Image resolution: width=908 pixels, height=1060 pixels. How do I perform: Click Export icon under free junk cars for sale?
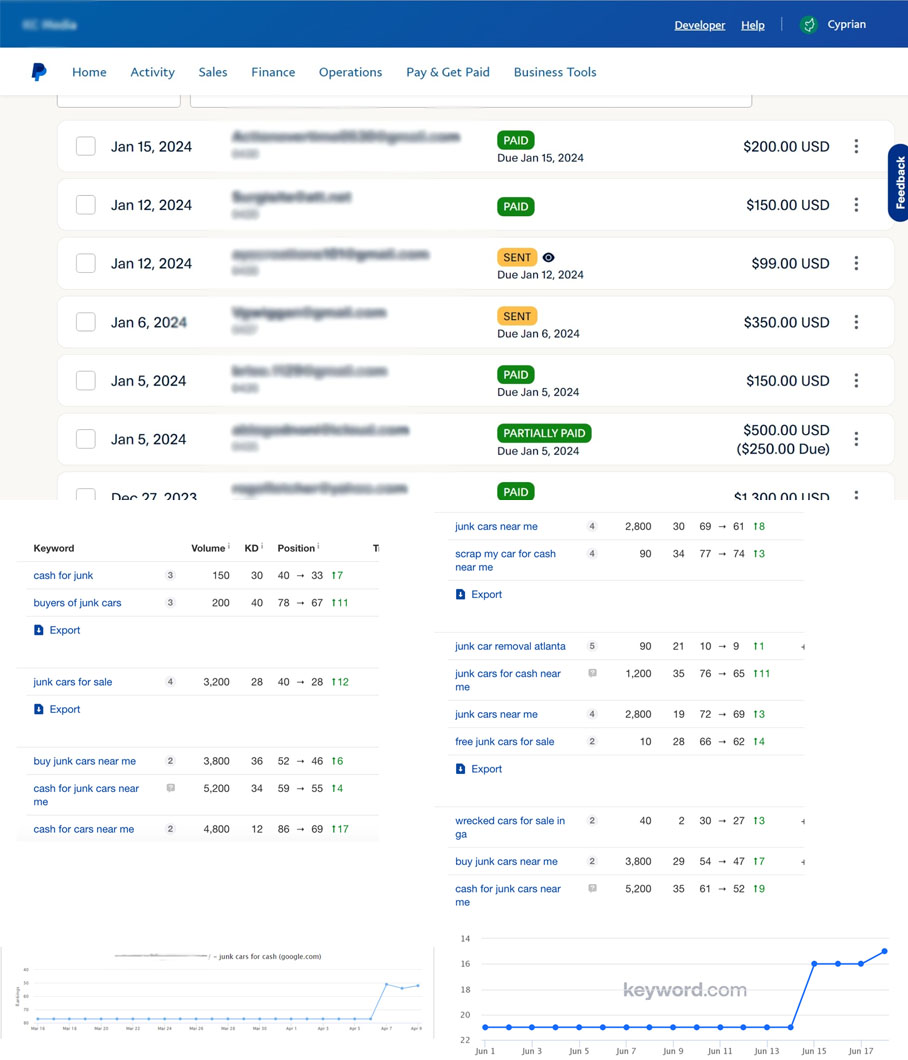pyautogui.click(x=461, y=769)
